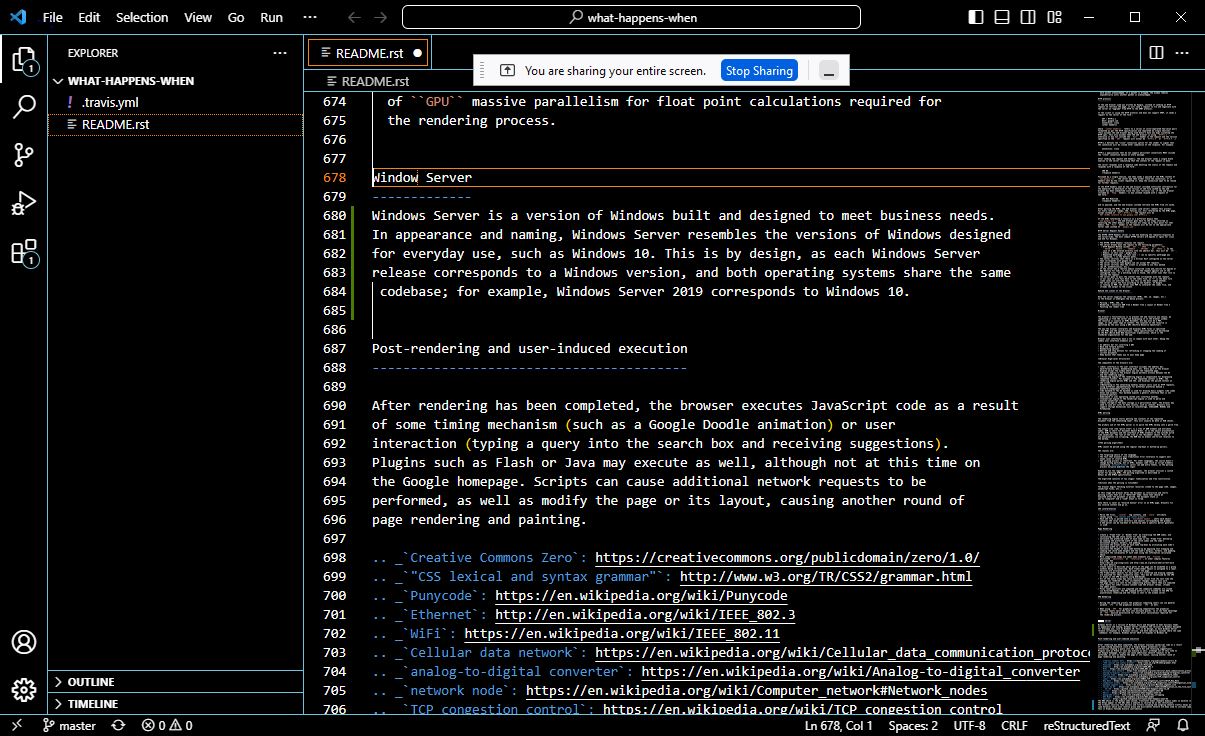
Task: Change the CRLF end of line sequence
Action: pyautogui.click(x=1014, y=726)
